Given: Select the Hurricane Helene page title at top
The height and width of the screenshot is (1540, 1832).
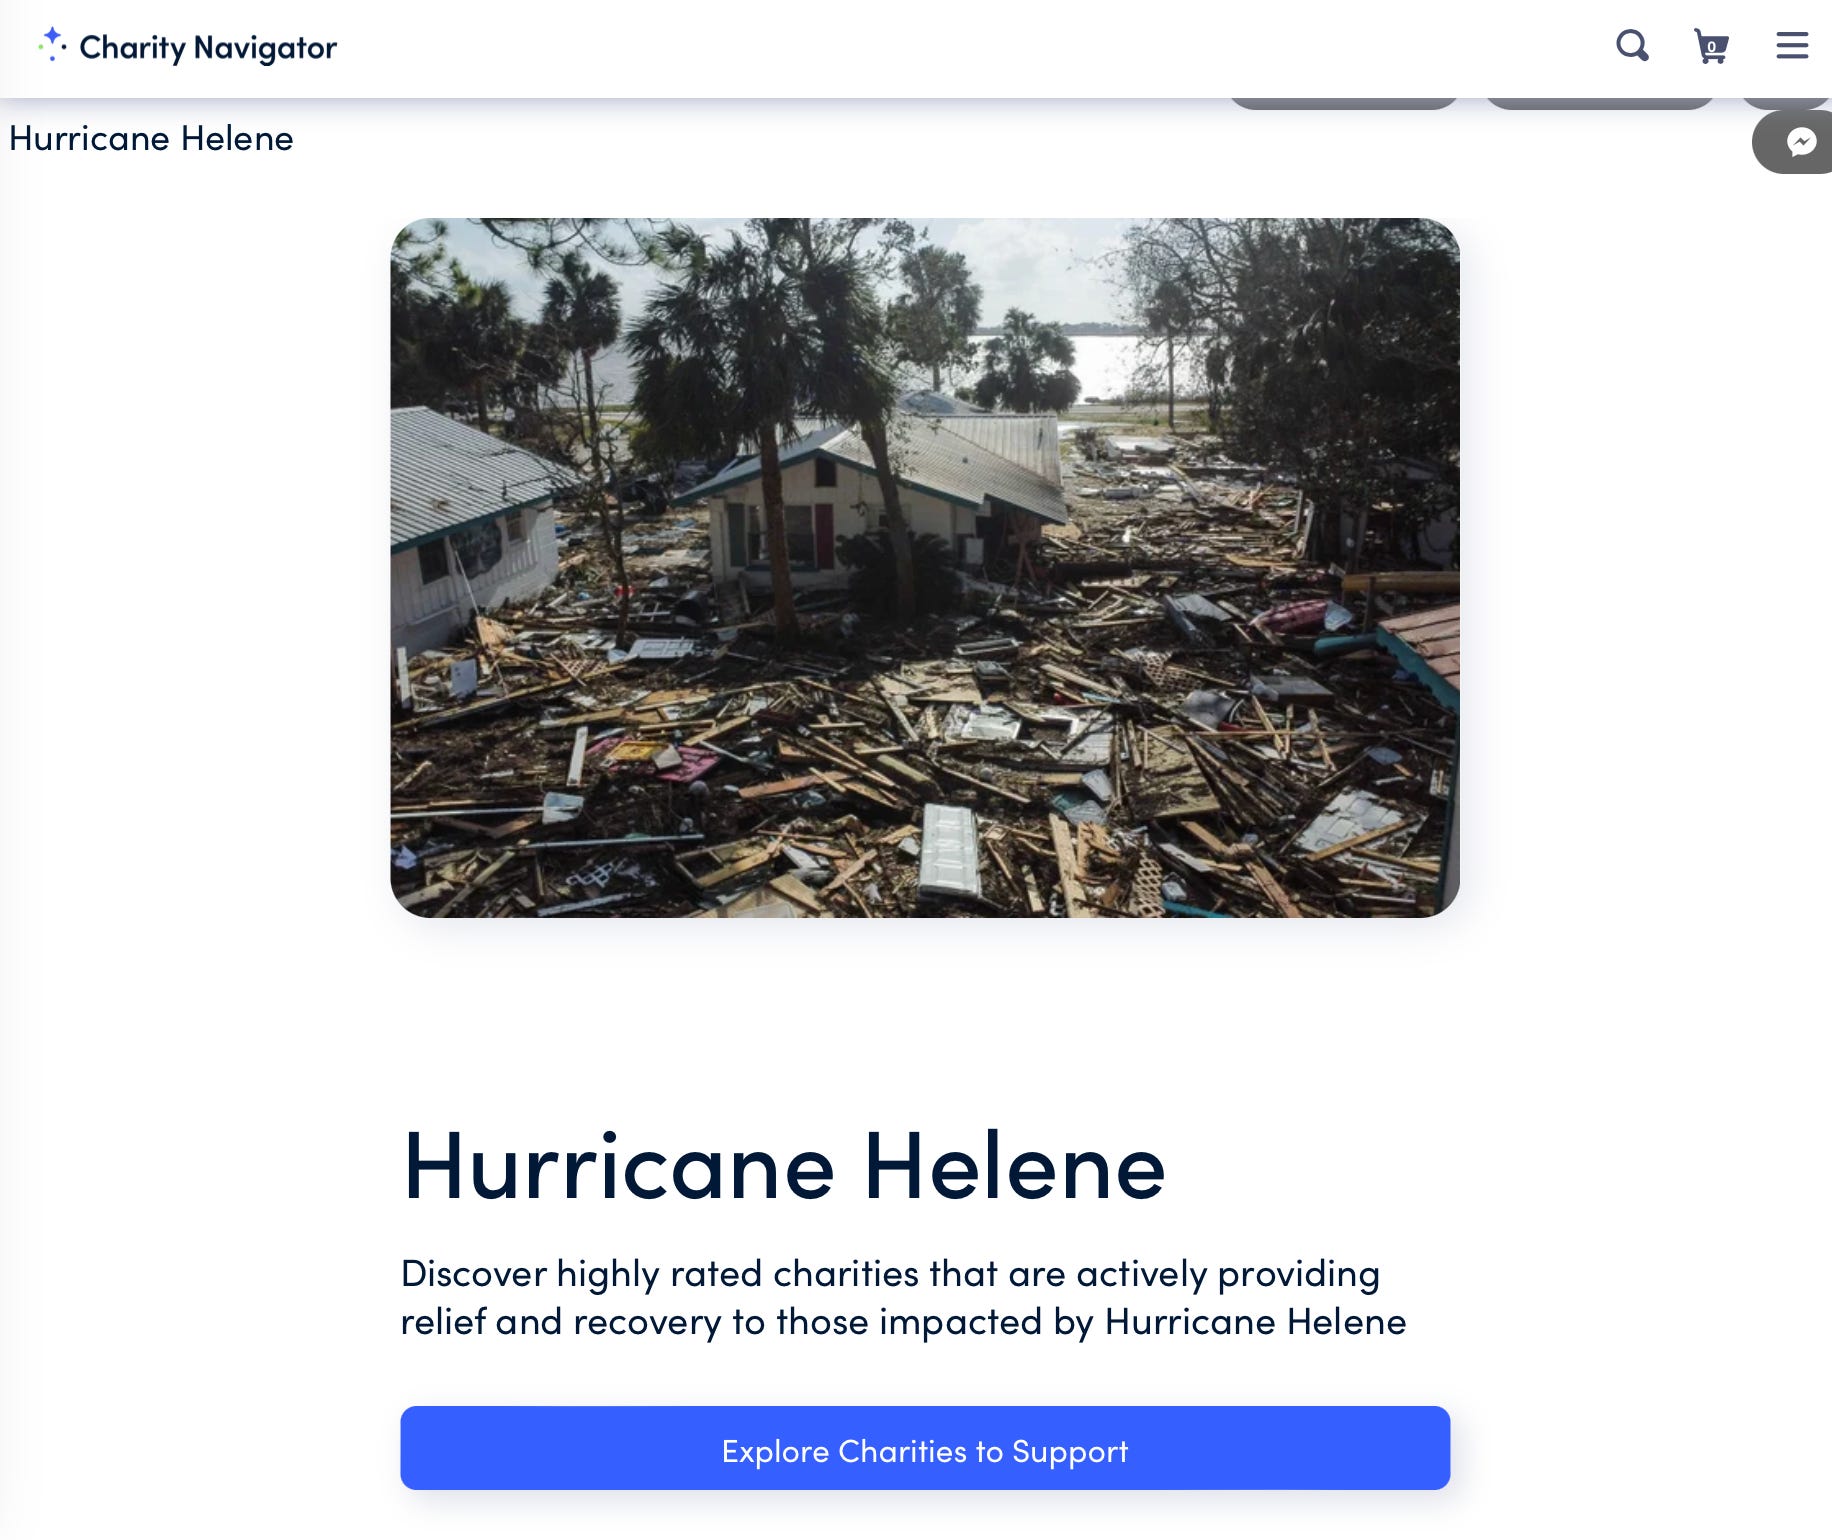Looking at the screenshot, I should [151, 138].
